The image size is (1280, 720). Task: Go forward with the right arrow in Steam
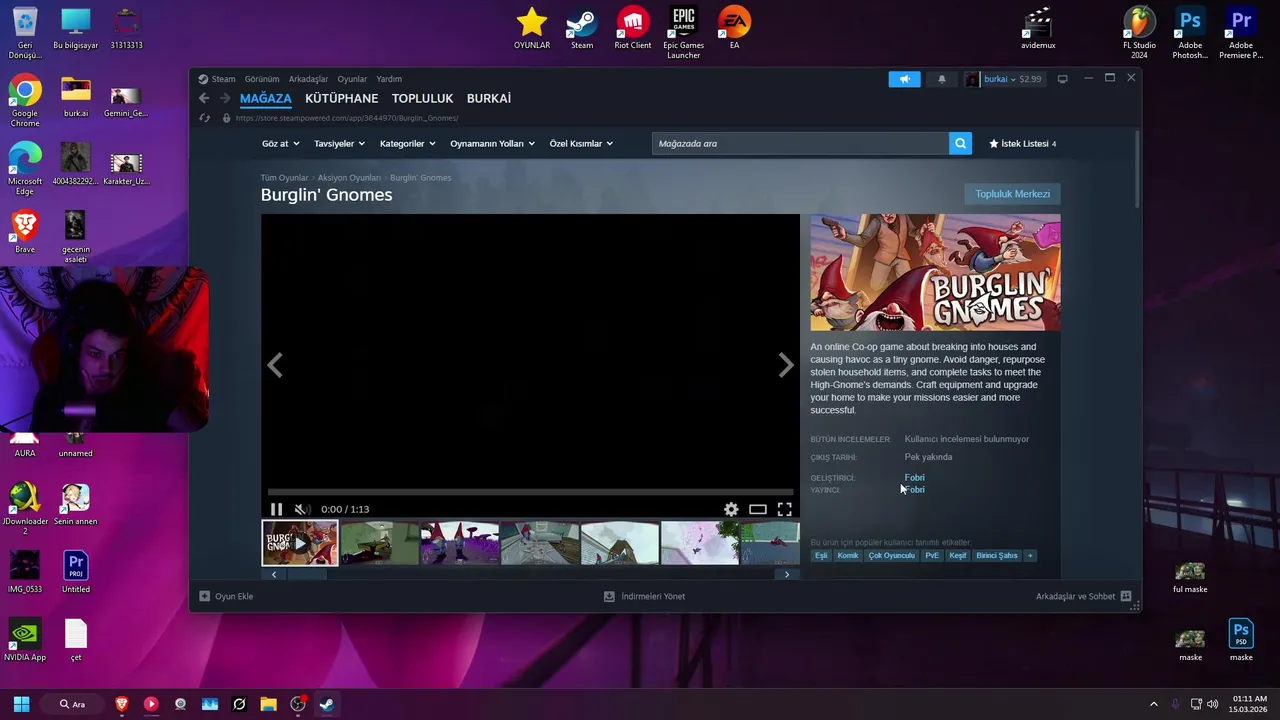(225, 98)
